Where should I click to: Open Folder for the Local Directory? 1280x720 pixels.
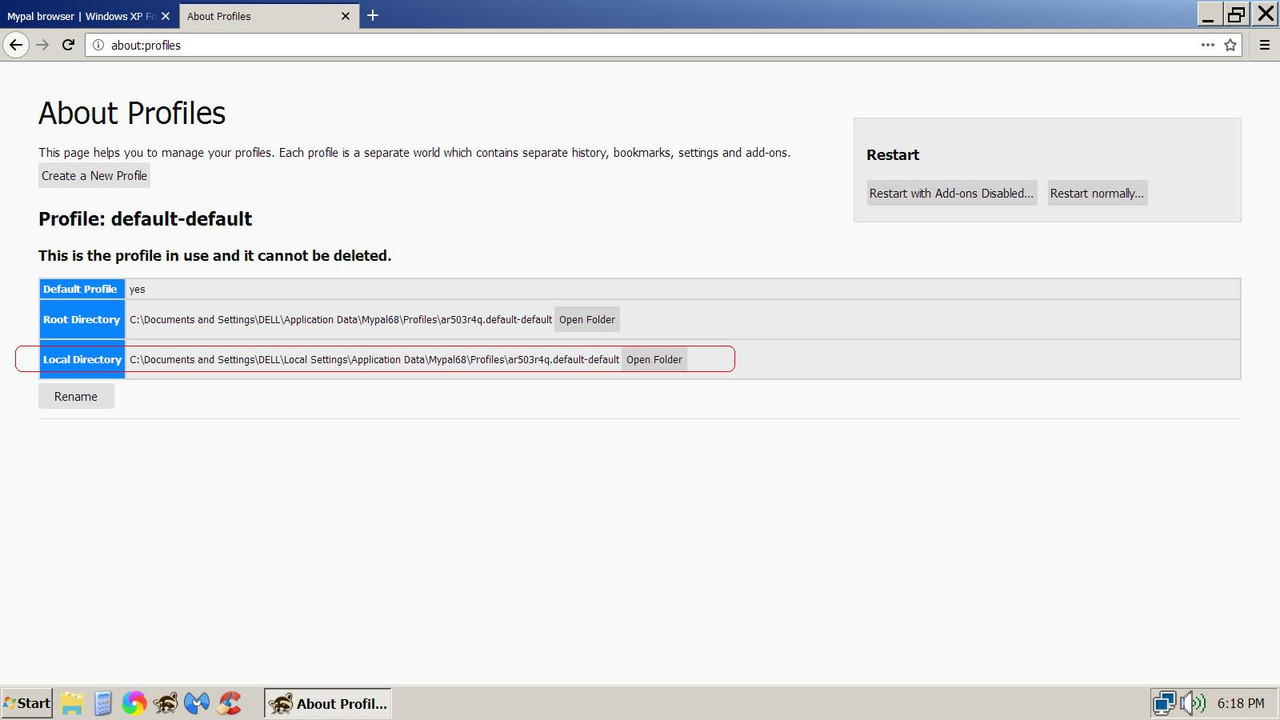(654, 360)
